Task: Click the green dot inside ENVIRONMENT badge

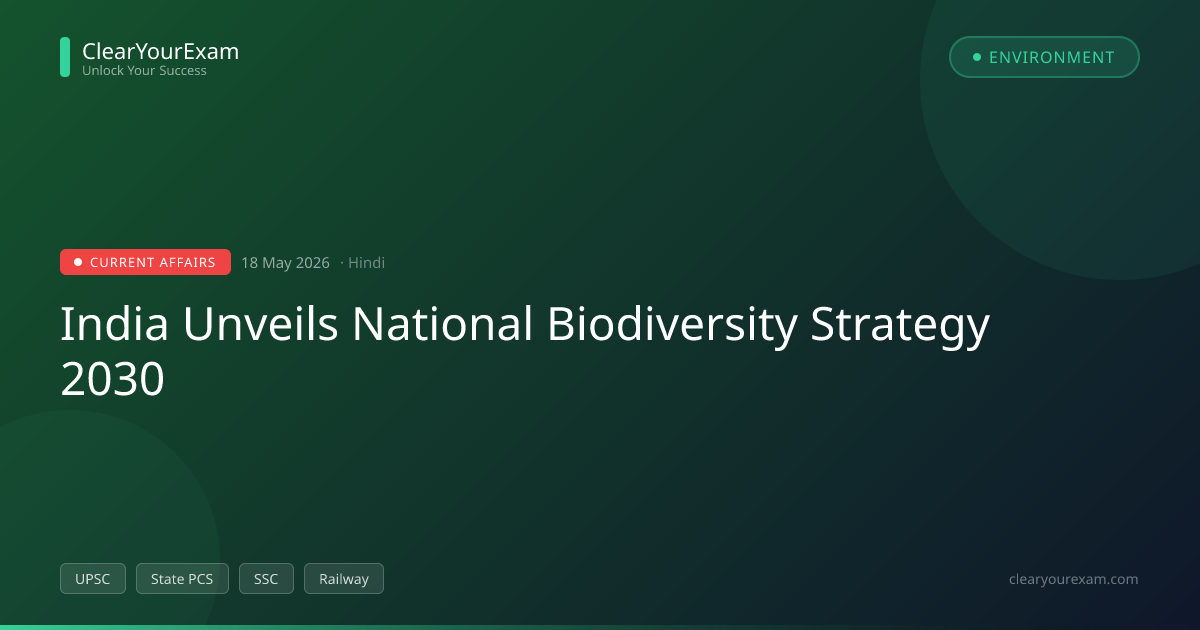Action: pyautogui.click(x=977, y=57)
